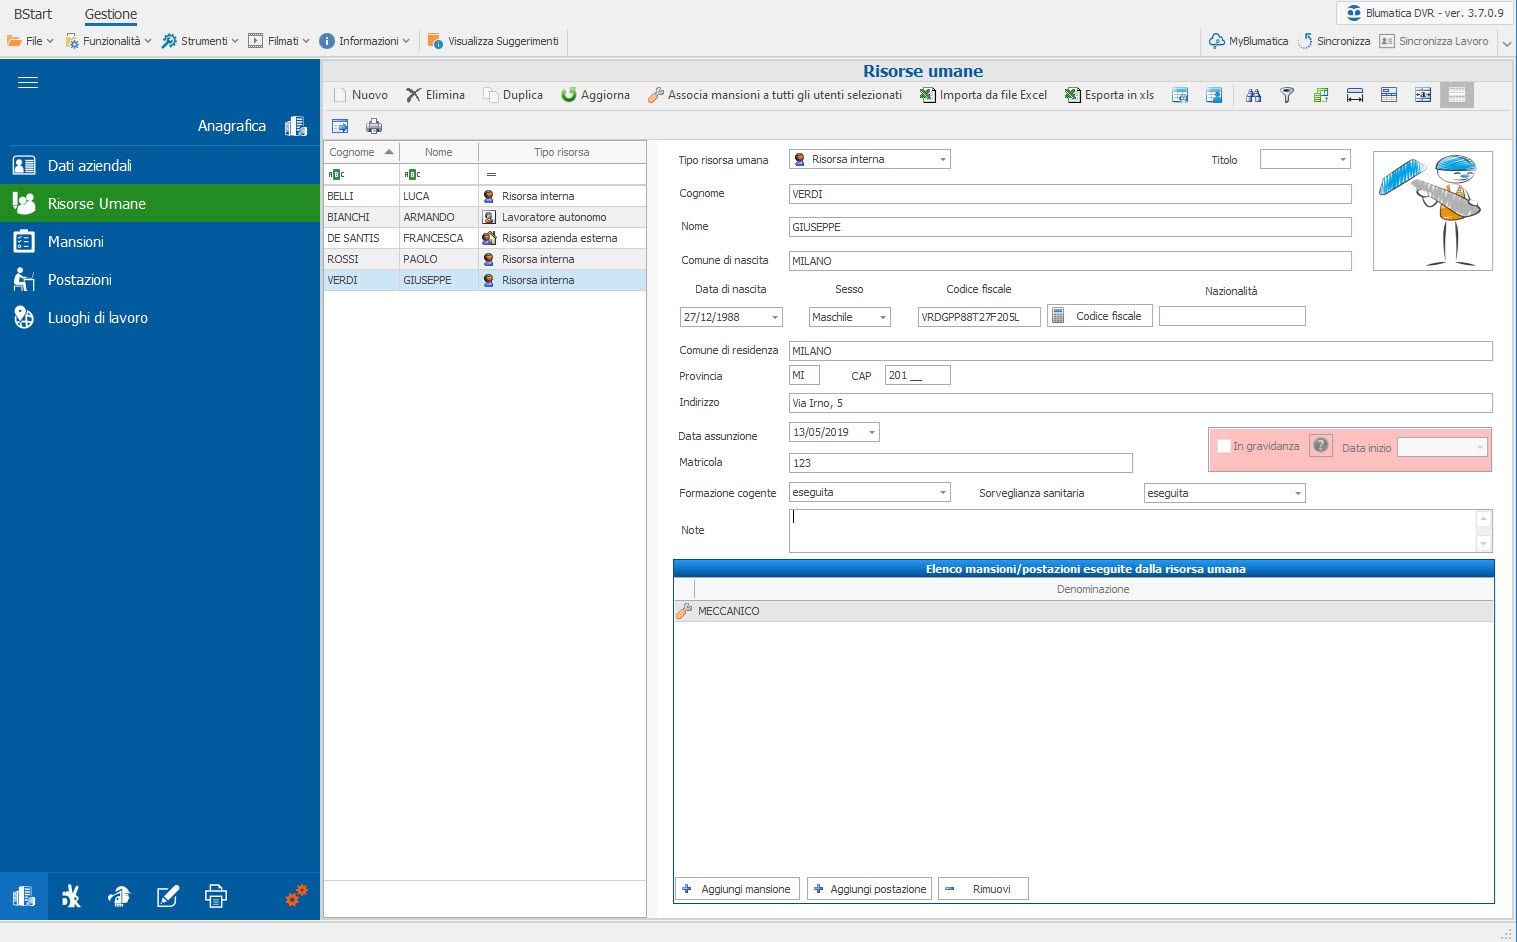
Task: Open the Sorveglianza sanitaria combo box
Action: (1297, 493)
